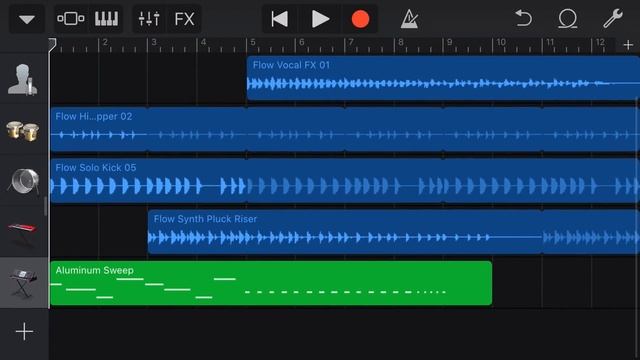Screen dimensions: 640x360
Task: Open the Loop Browser
Action: (567, 19)
